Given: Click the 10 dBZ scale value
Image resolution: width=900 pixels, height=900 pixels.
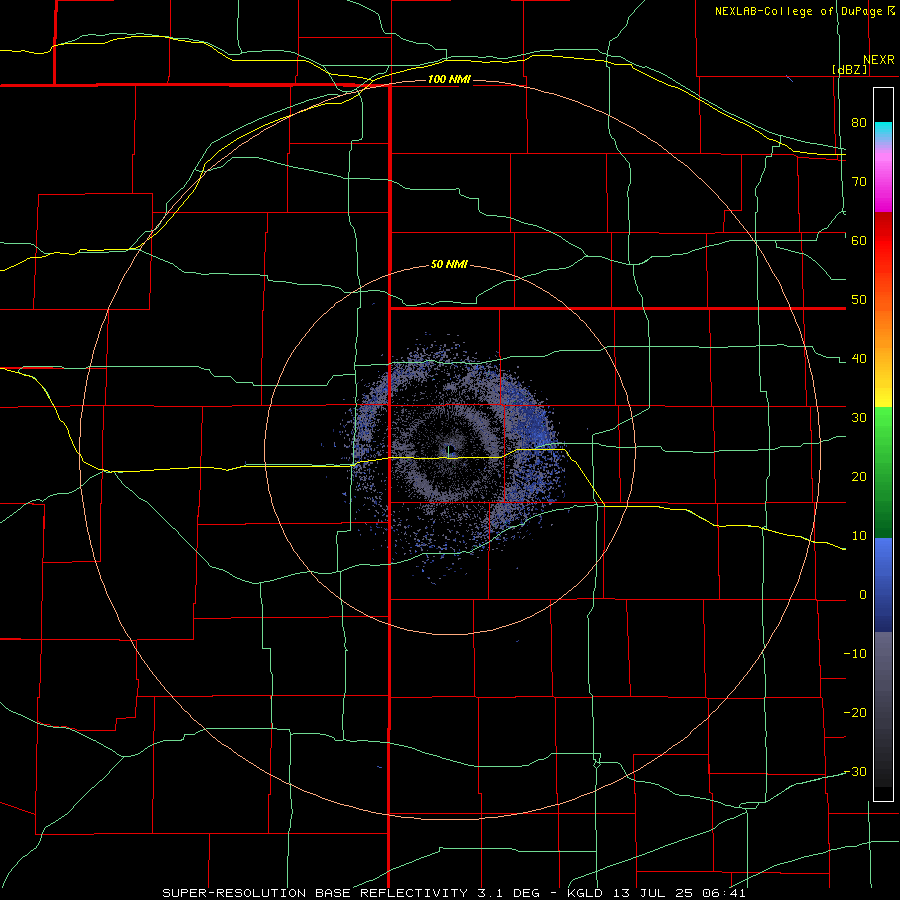Looking at the screenshot, I should click(x=859, y=536).
